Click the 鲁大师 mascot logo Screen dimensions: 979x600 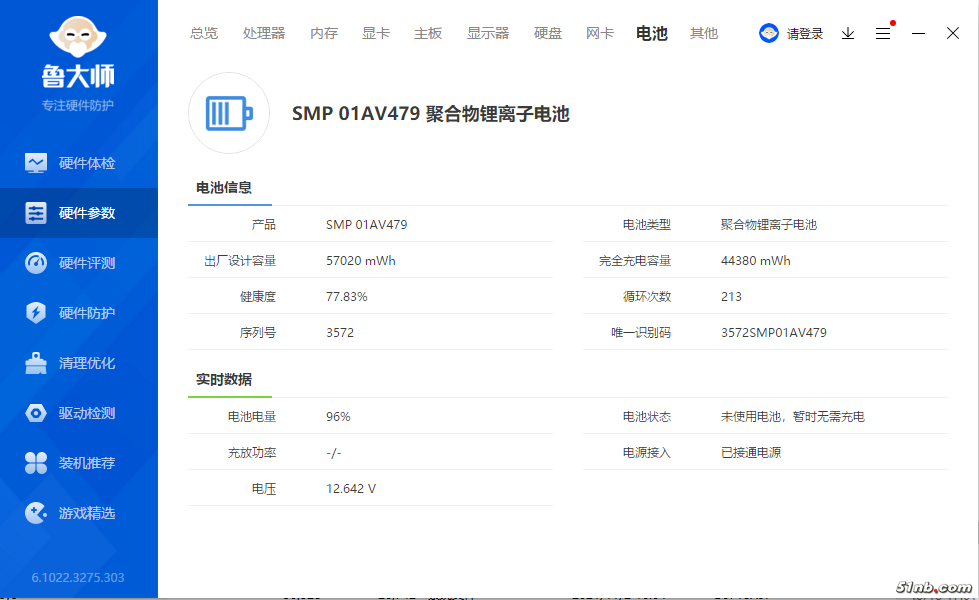point(78,39)
